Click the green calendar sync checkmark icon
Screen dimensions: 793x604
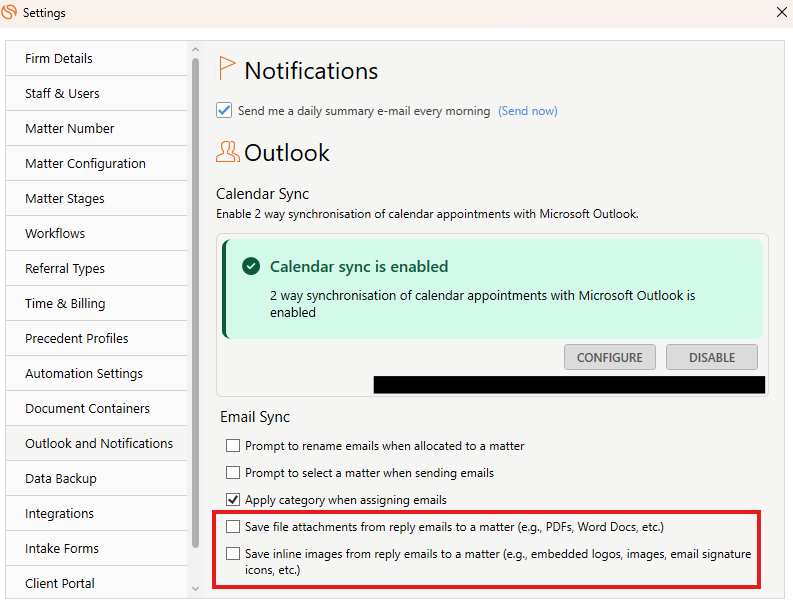coord(251,266)
